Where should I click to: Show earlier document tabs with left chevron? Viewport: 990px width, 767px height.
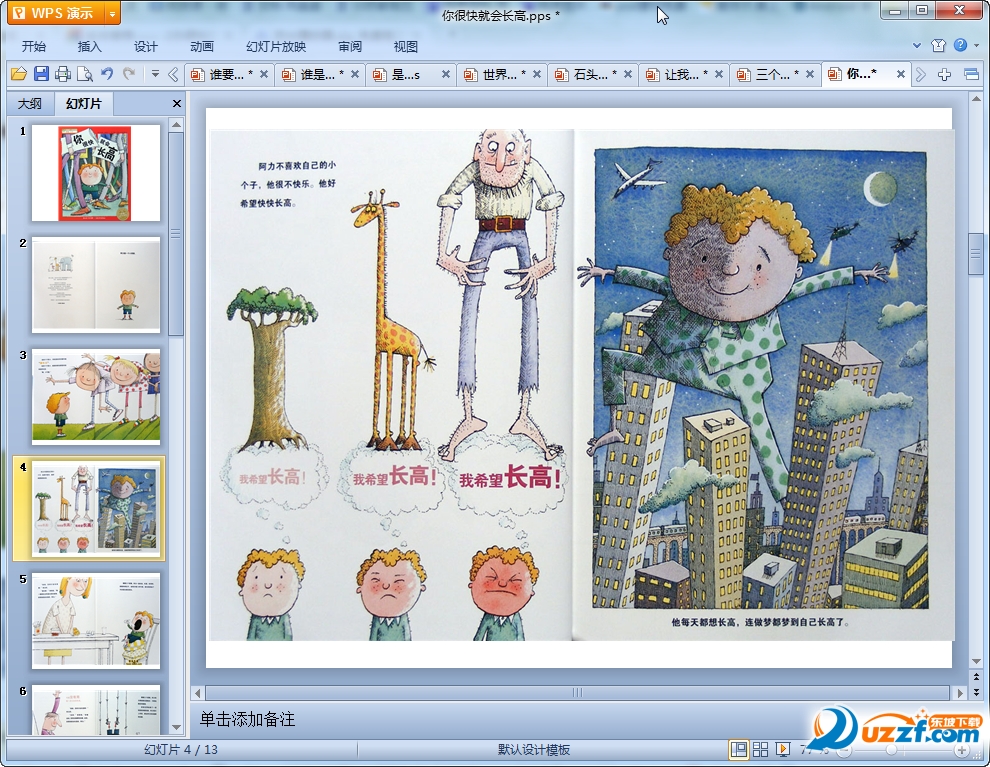(x=173, y=74)
